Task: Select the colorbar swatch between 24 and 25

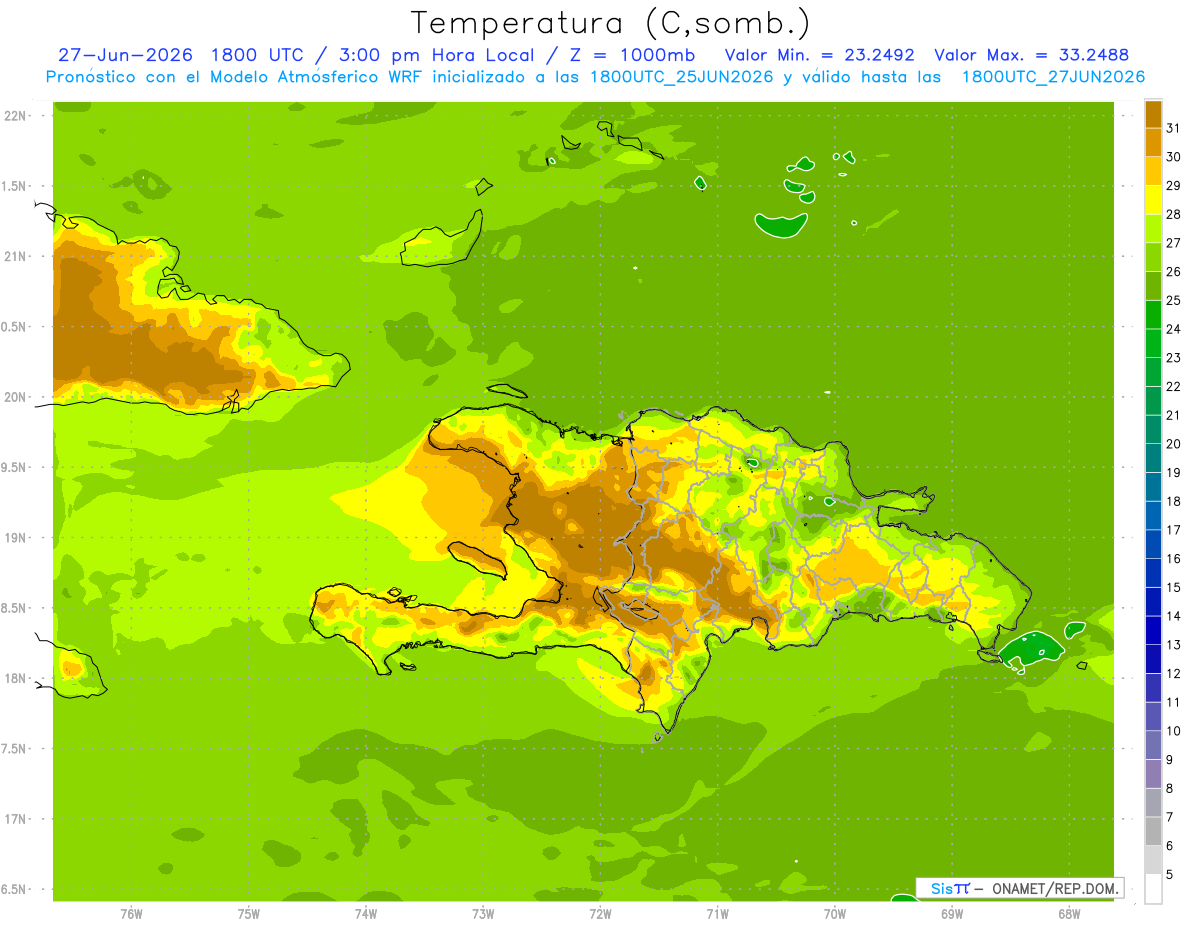Action: tap(1153, 315)
